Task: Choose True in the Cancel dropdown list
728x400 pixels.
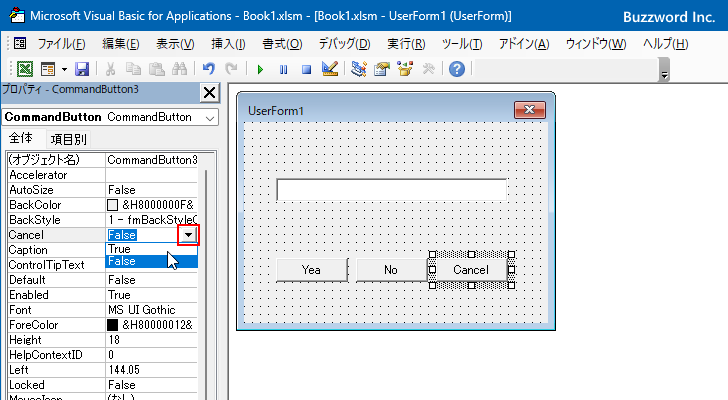Action: coord(152,249)
